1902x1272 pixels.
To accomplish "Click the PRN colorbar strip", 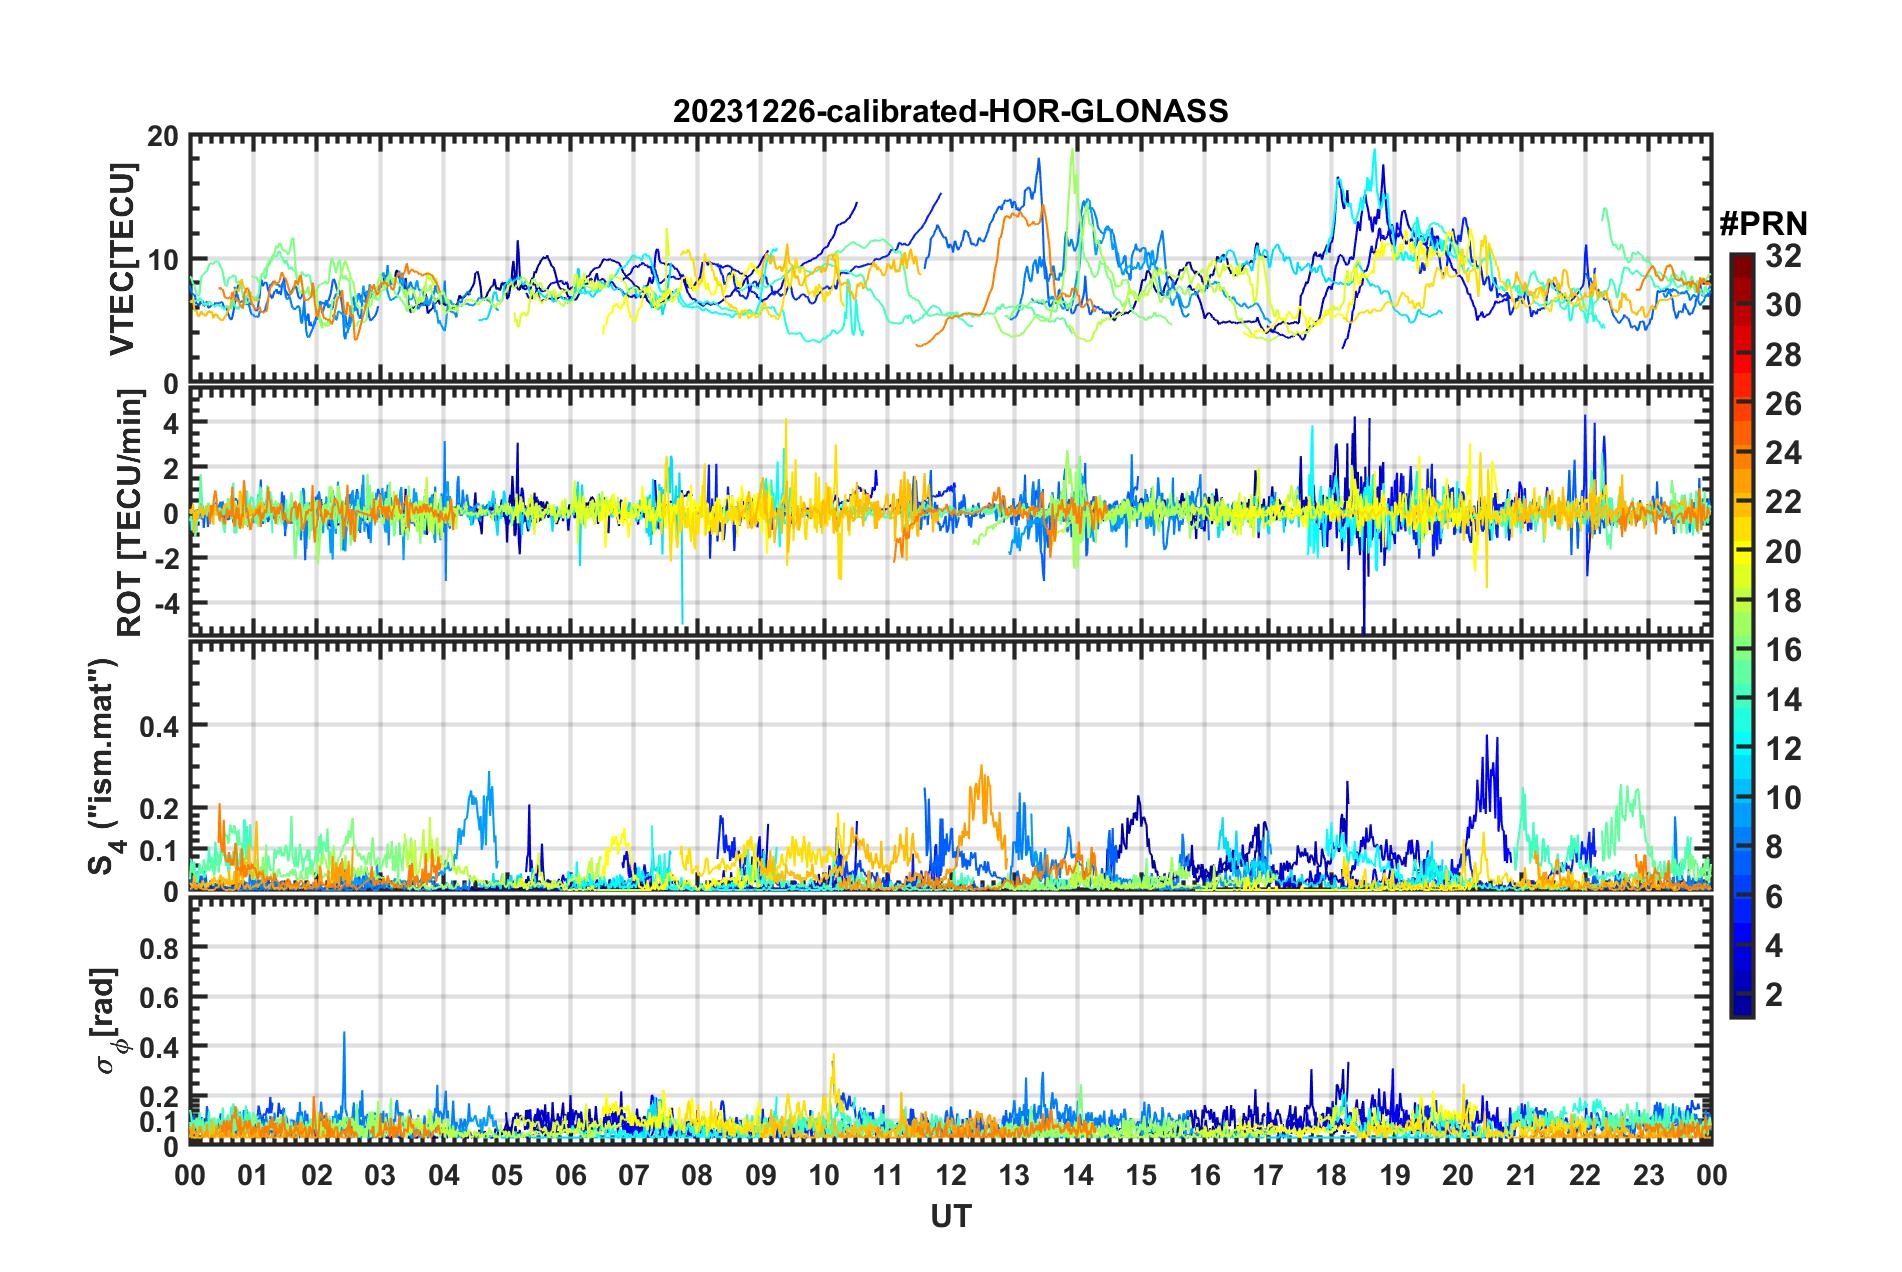I will (x=1741, y=635).
